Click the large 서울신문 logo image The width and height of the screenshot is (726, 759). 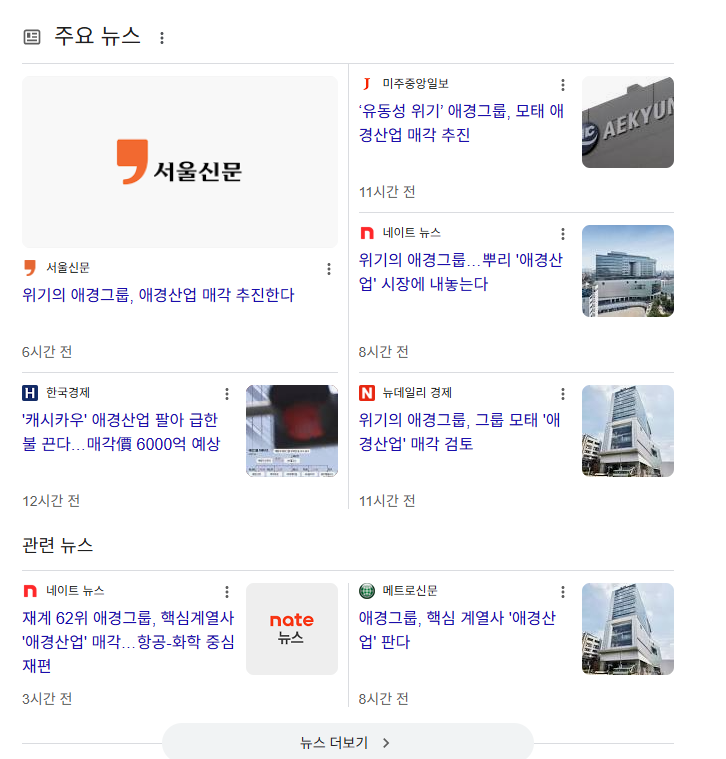180,162
